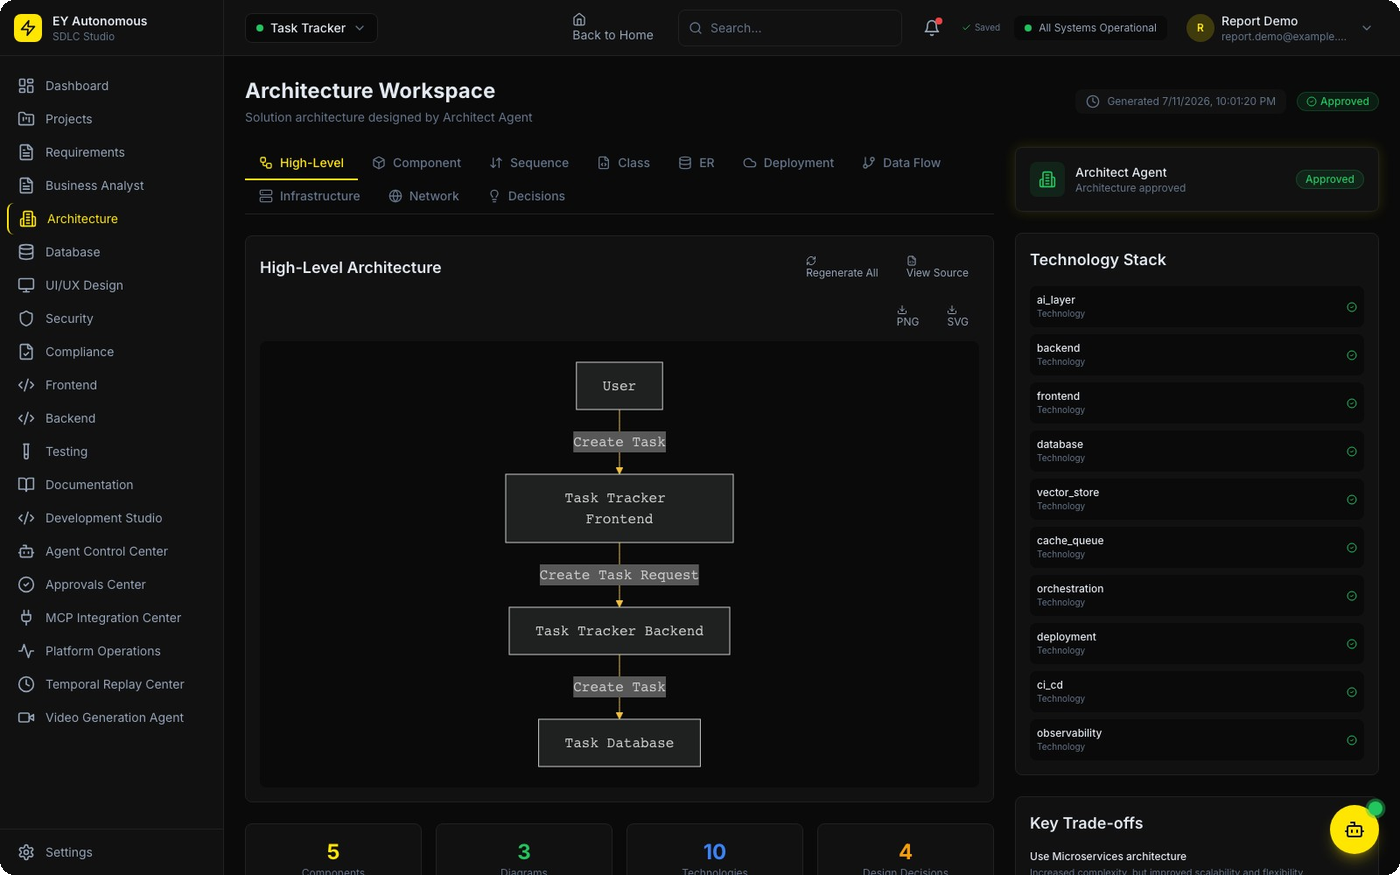This screenshot has width=1400, height=875.
Task: Click the Temporal Replay Center clock icon
Action: tap(26, 684)
